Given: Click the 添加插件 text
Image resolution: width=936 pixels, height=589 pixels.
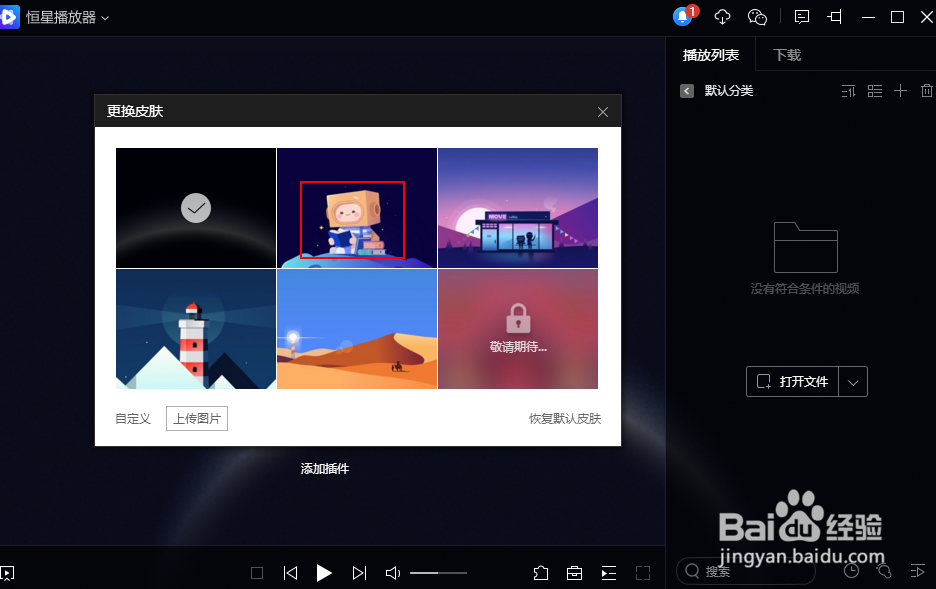Looking at the screenshot, I should [325, 468].
